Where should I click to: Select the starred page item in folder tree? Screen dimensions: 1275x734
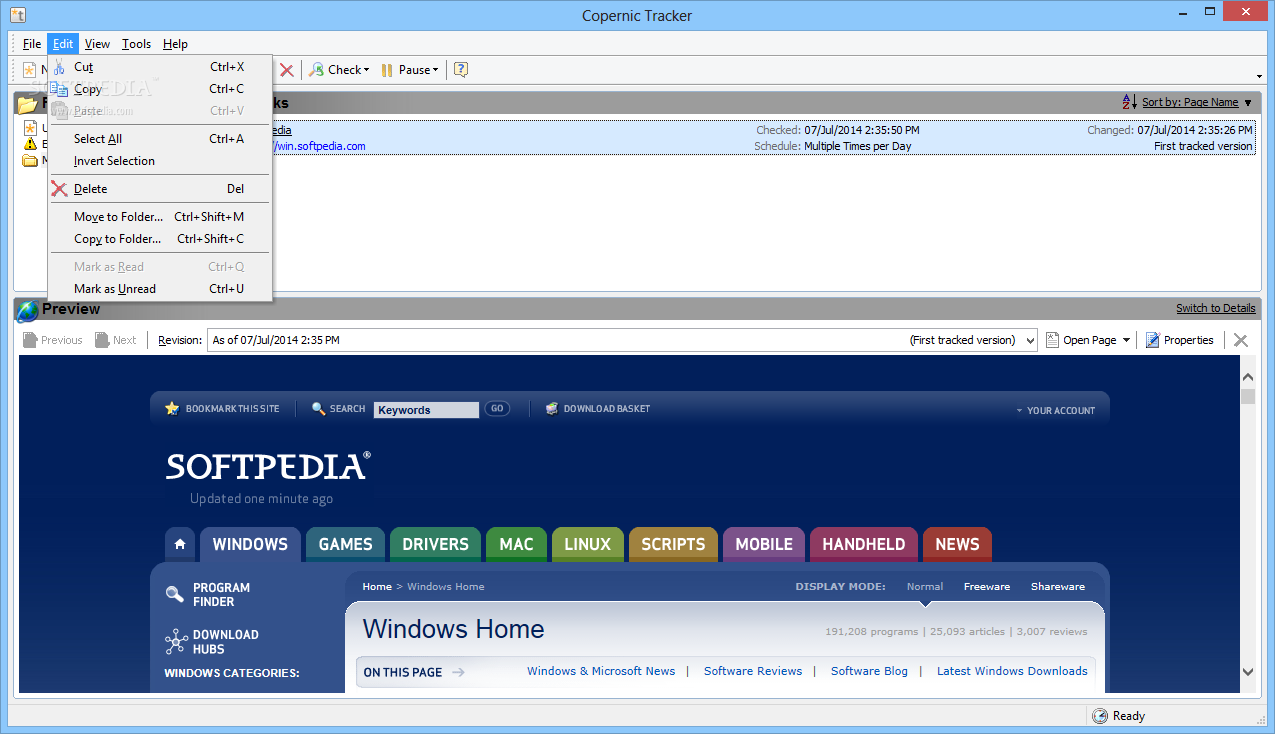tap(30, 128)
